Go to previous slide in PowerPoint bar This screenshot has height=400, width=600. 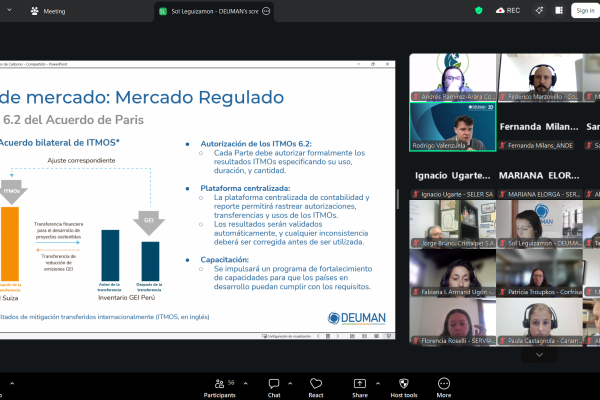pos(318,336)
